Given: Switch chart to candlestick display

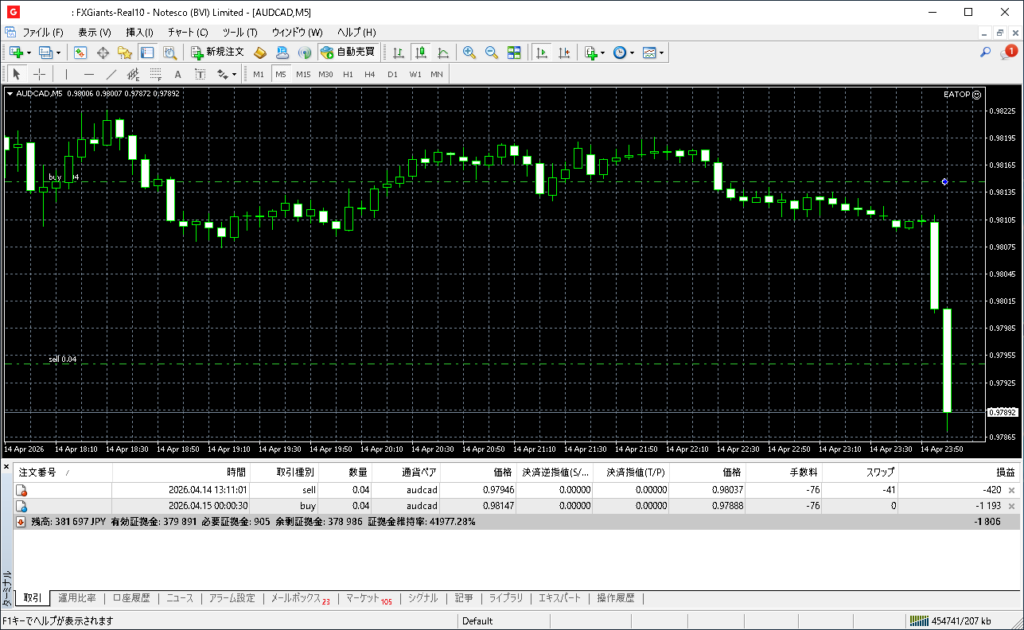Looking at the screenshot, I should click(420, 52).
